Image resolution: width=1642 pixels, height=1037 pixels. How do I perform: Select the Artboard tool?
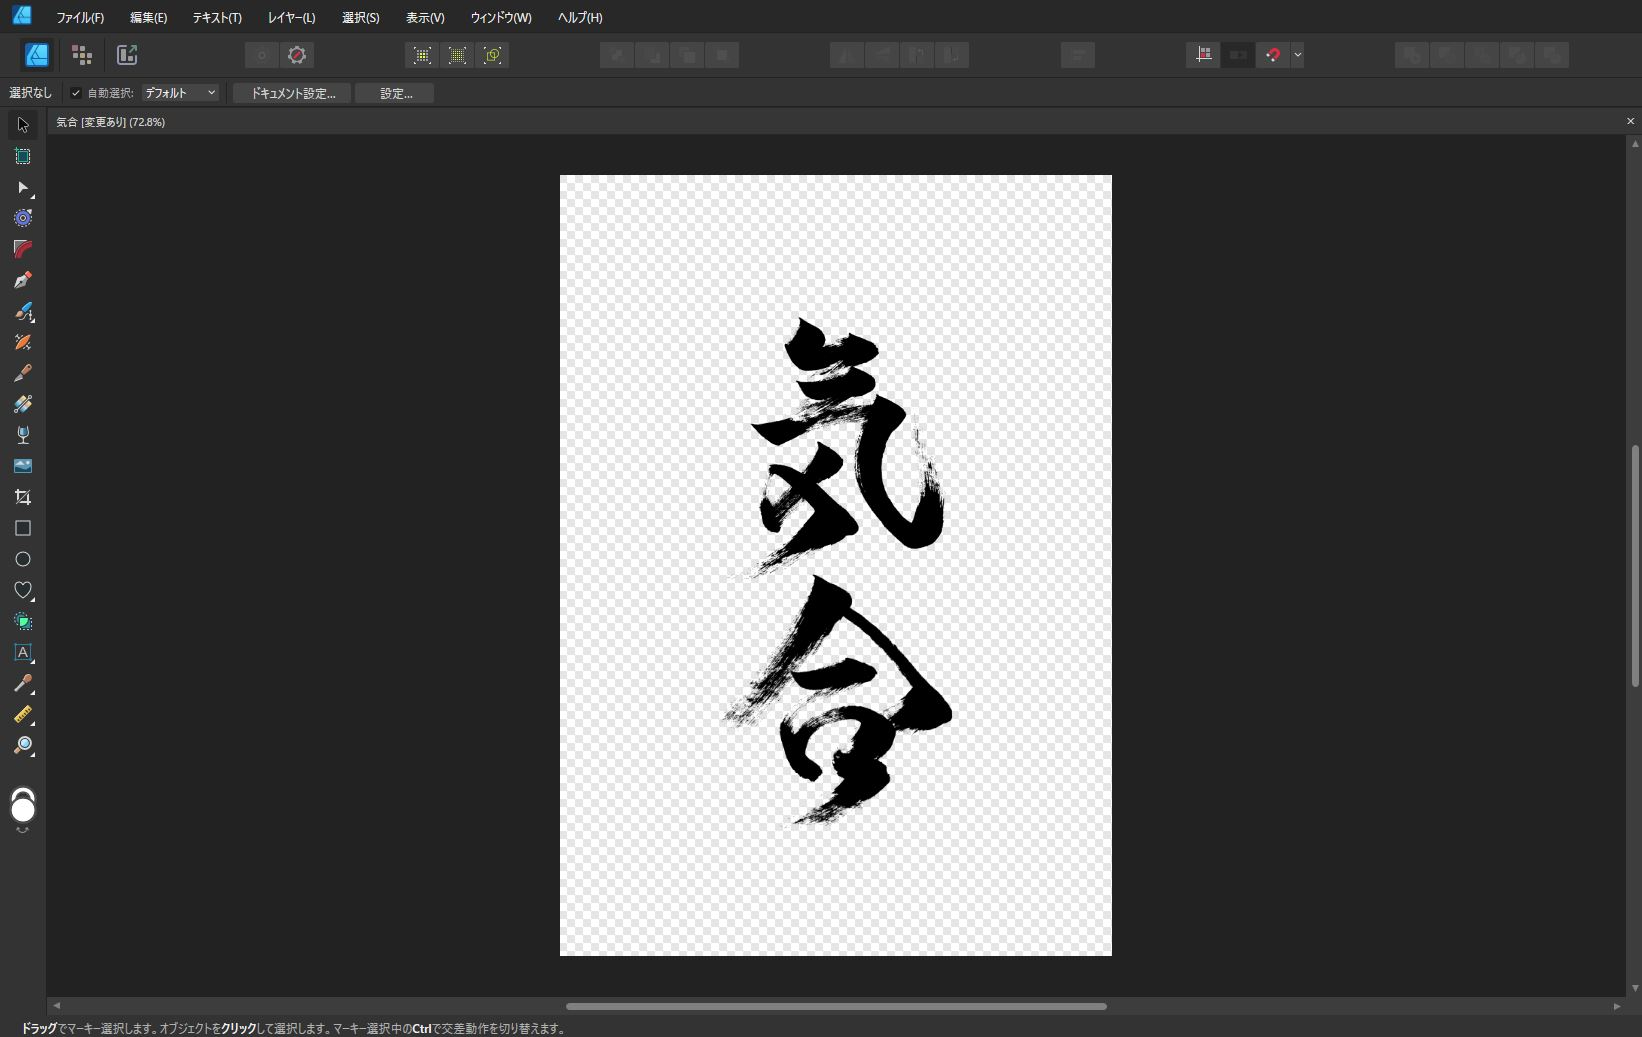22,156
